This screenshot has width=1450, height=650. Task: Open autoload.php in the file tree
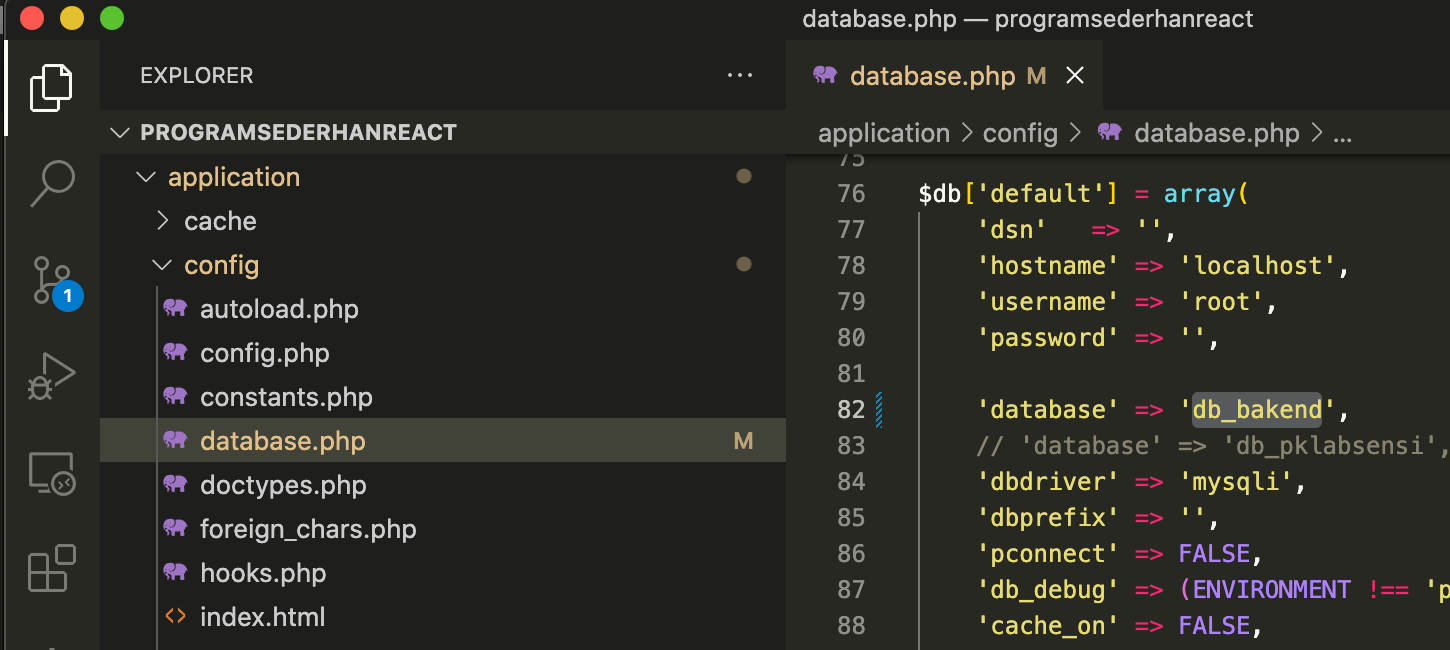click(x=279, y=309)
